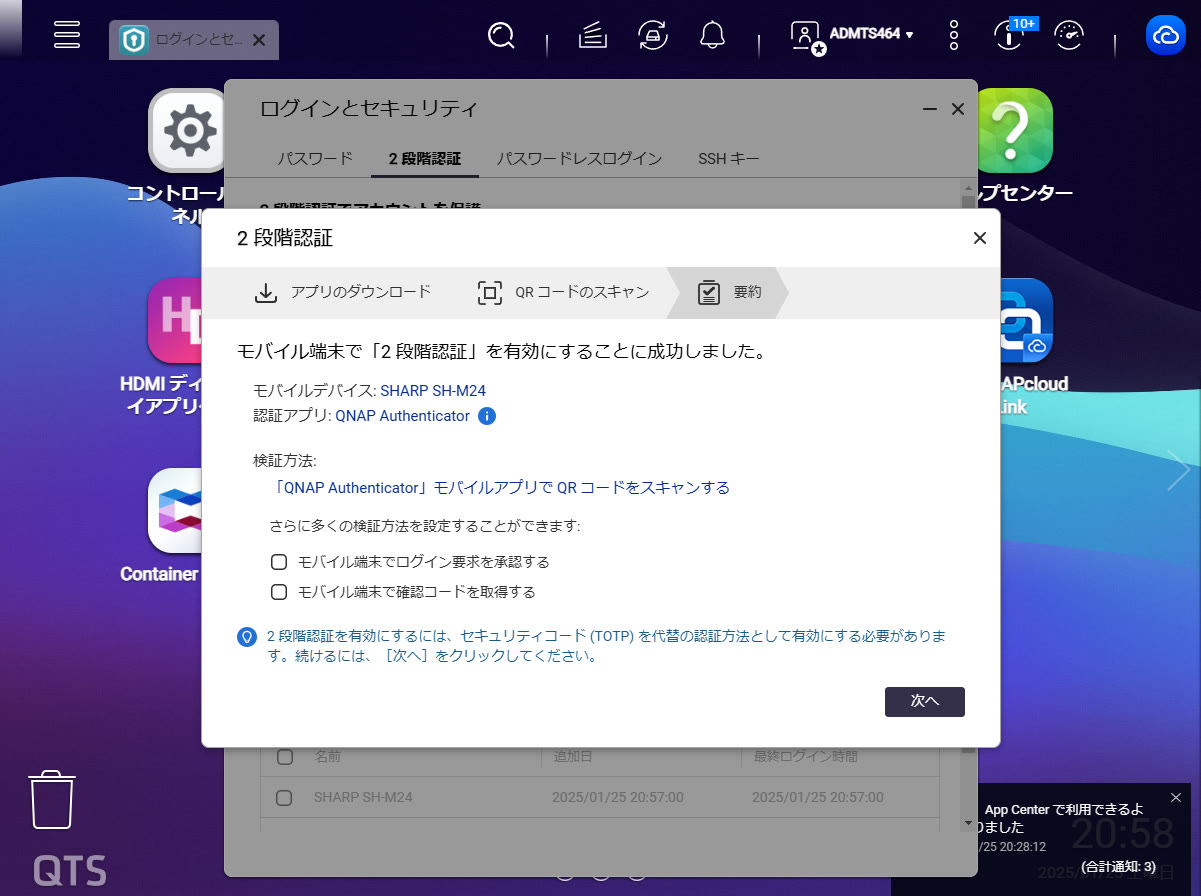Open the myQNAPcloud icon in top bar
This screenshot has height=896, width=1201.
[x=1166, y=36]
